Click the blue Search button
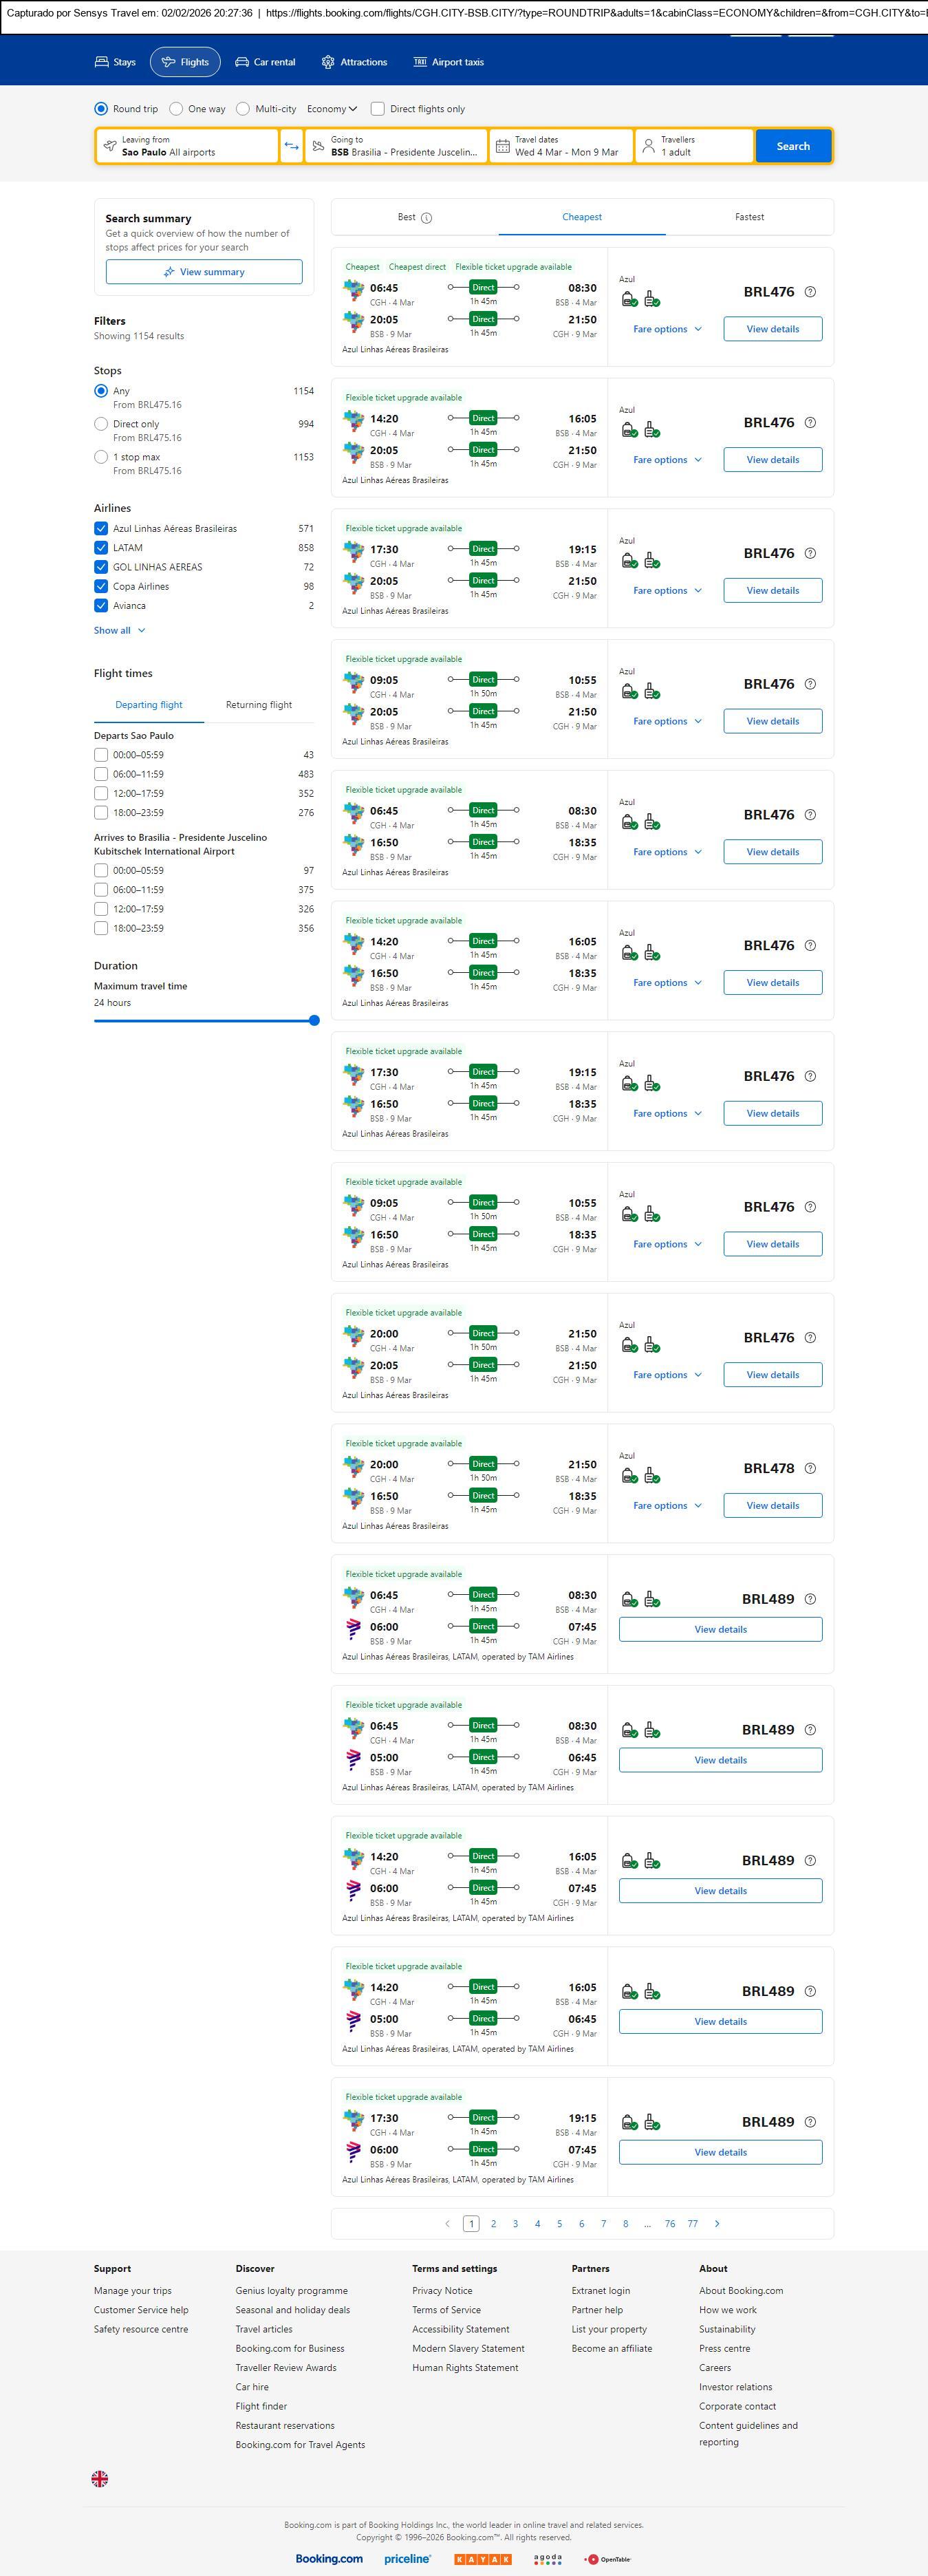The image size is (928, 2576). [x=793, y=146]
